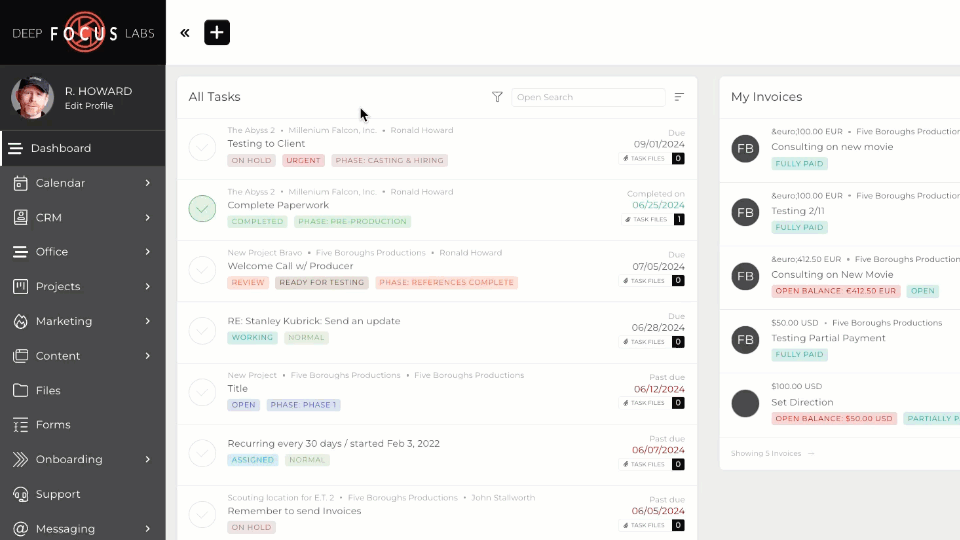
Task: Click the Deep Focus Labs logo
Action: coord(83,32)
